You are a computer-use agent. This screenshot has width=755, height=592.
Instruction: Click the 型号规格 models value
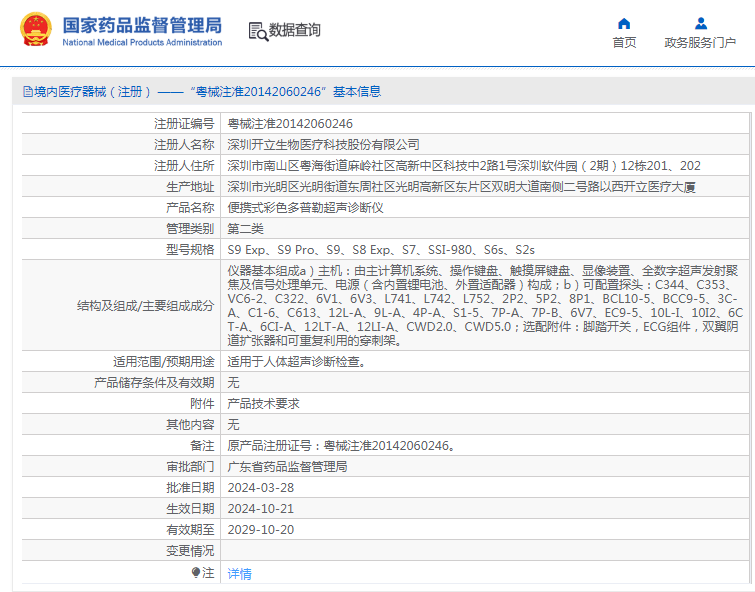(x=381, y=250)
